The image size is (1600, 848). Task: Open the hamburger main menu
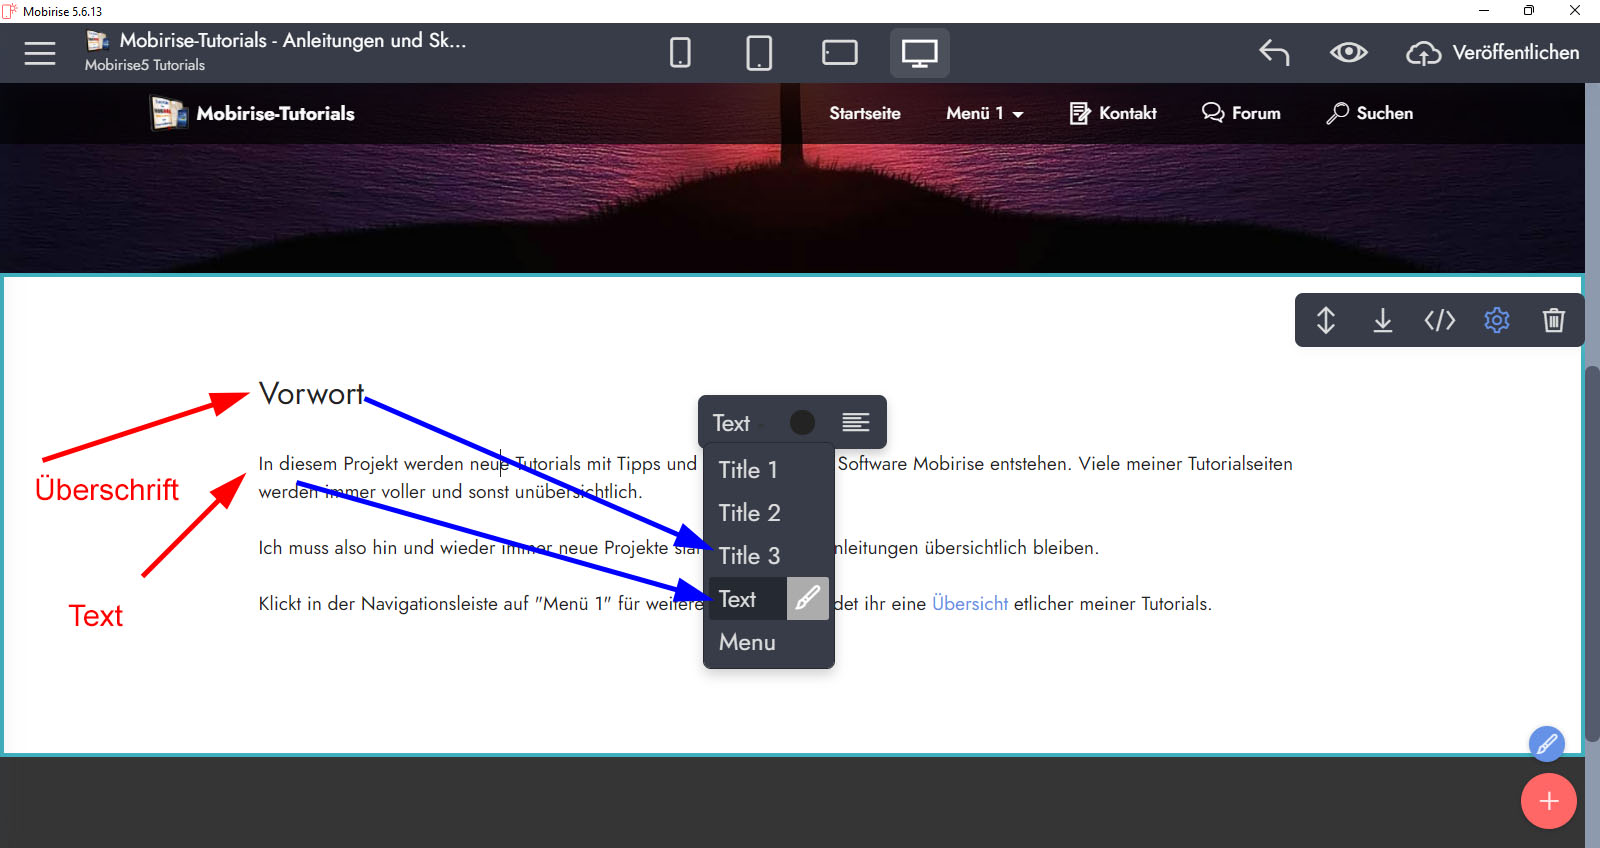pyautogui.click(x=40, y=53)
